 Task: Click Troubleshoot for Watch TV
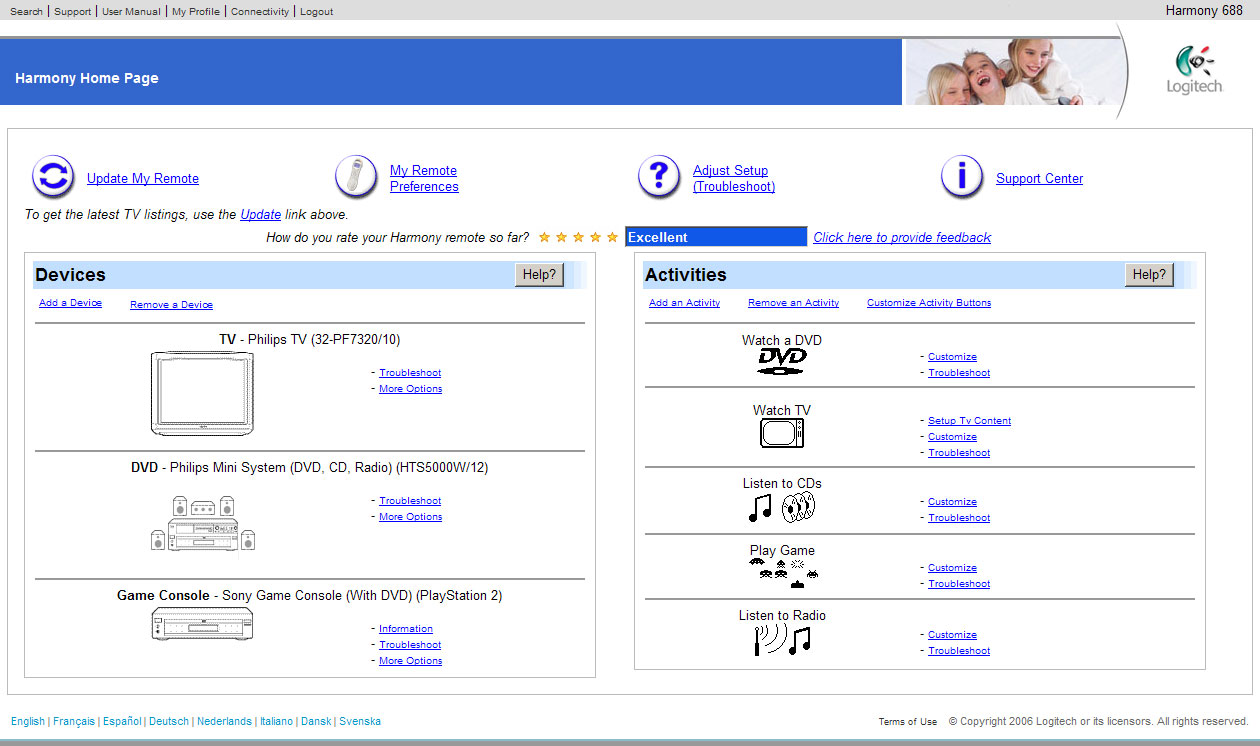click(959, 453)
